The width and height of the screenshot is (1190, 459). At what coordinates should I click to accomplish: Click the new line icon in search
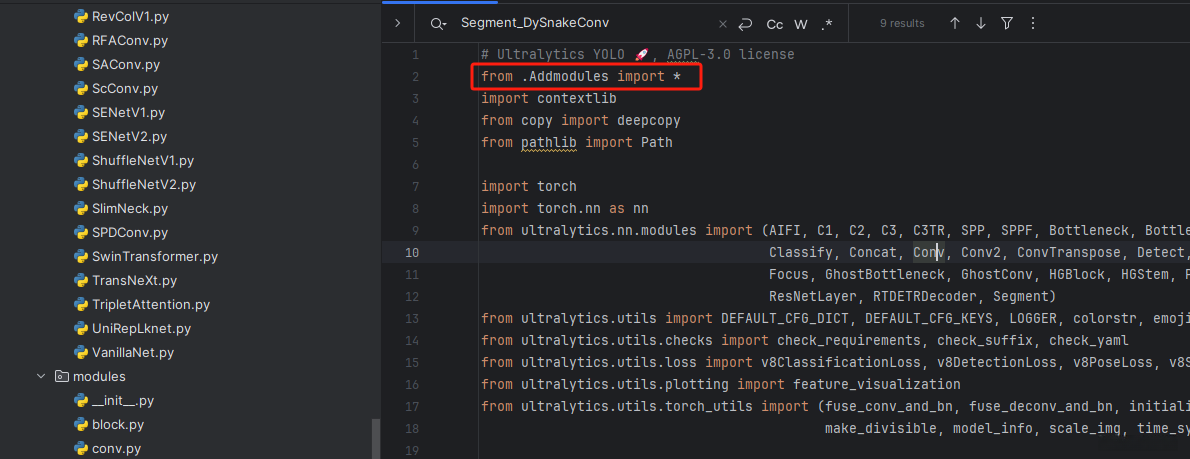(745, 23)
